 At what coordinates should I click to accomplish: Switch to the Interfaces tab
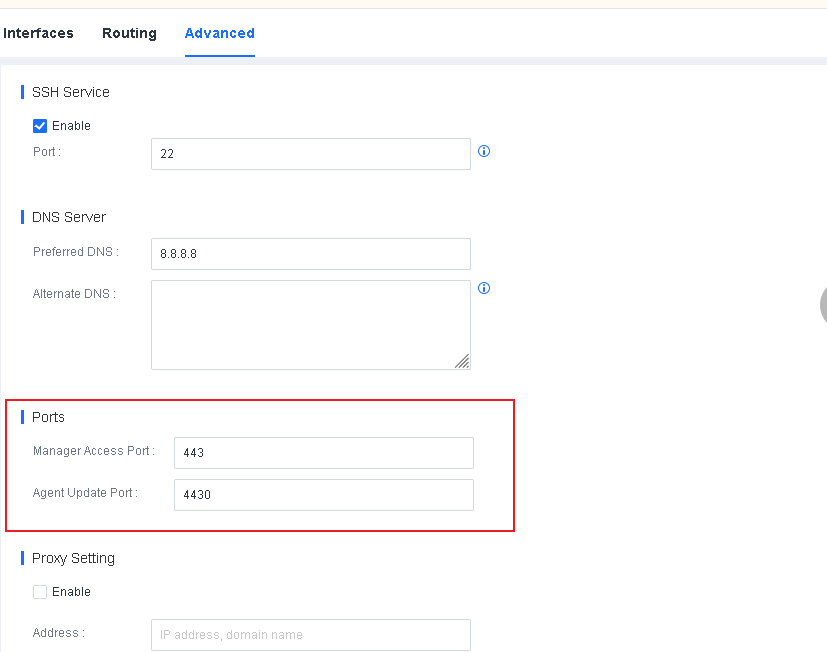point(38,33)
